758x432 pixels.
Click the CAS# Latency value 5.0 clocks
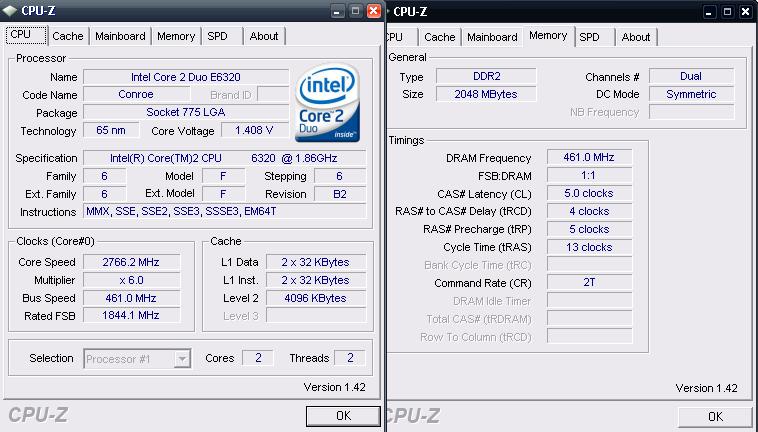tap(589, 193)
